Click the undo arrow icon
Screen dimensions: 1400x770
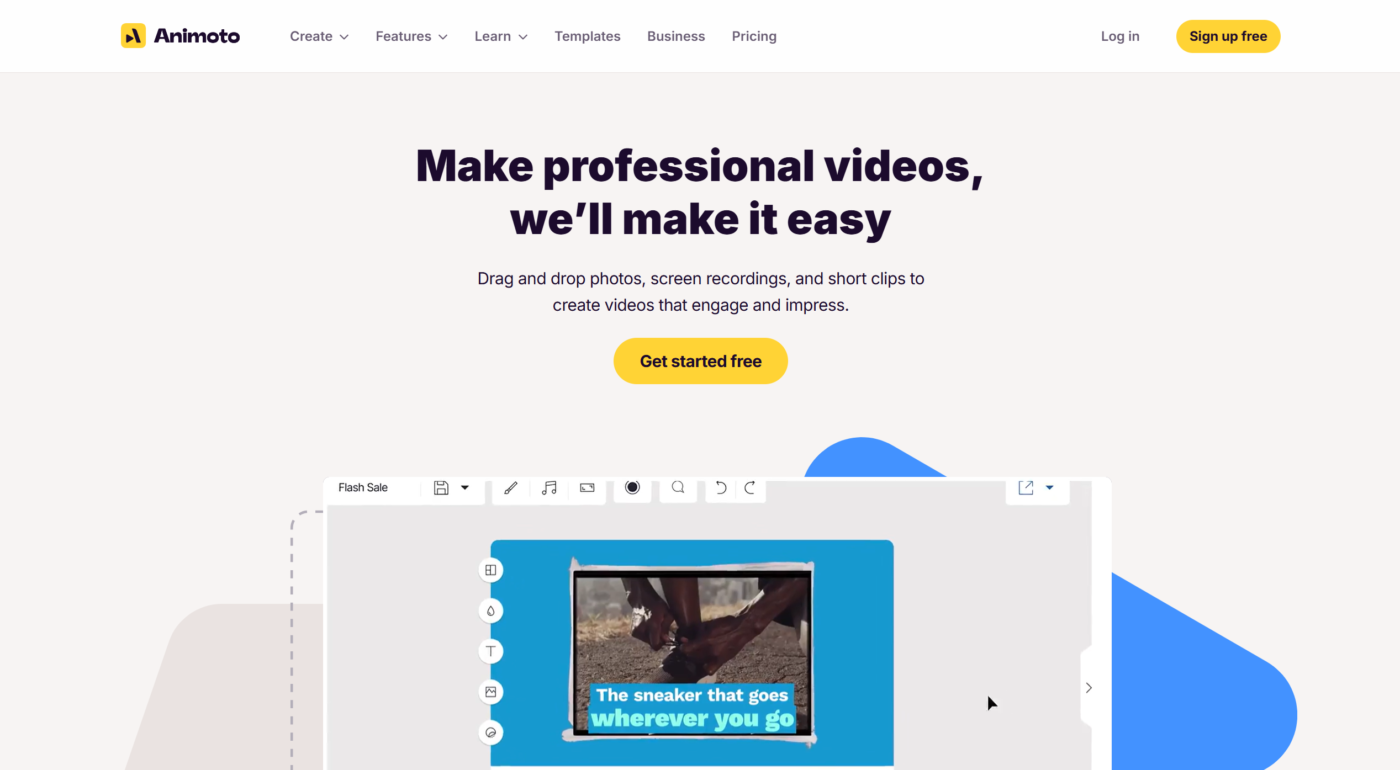pos(720,488)
